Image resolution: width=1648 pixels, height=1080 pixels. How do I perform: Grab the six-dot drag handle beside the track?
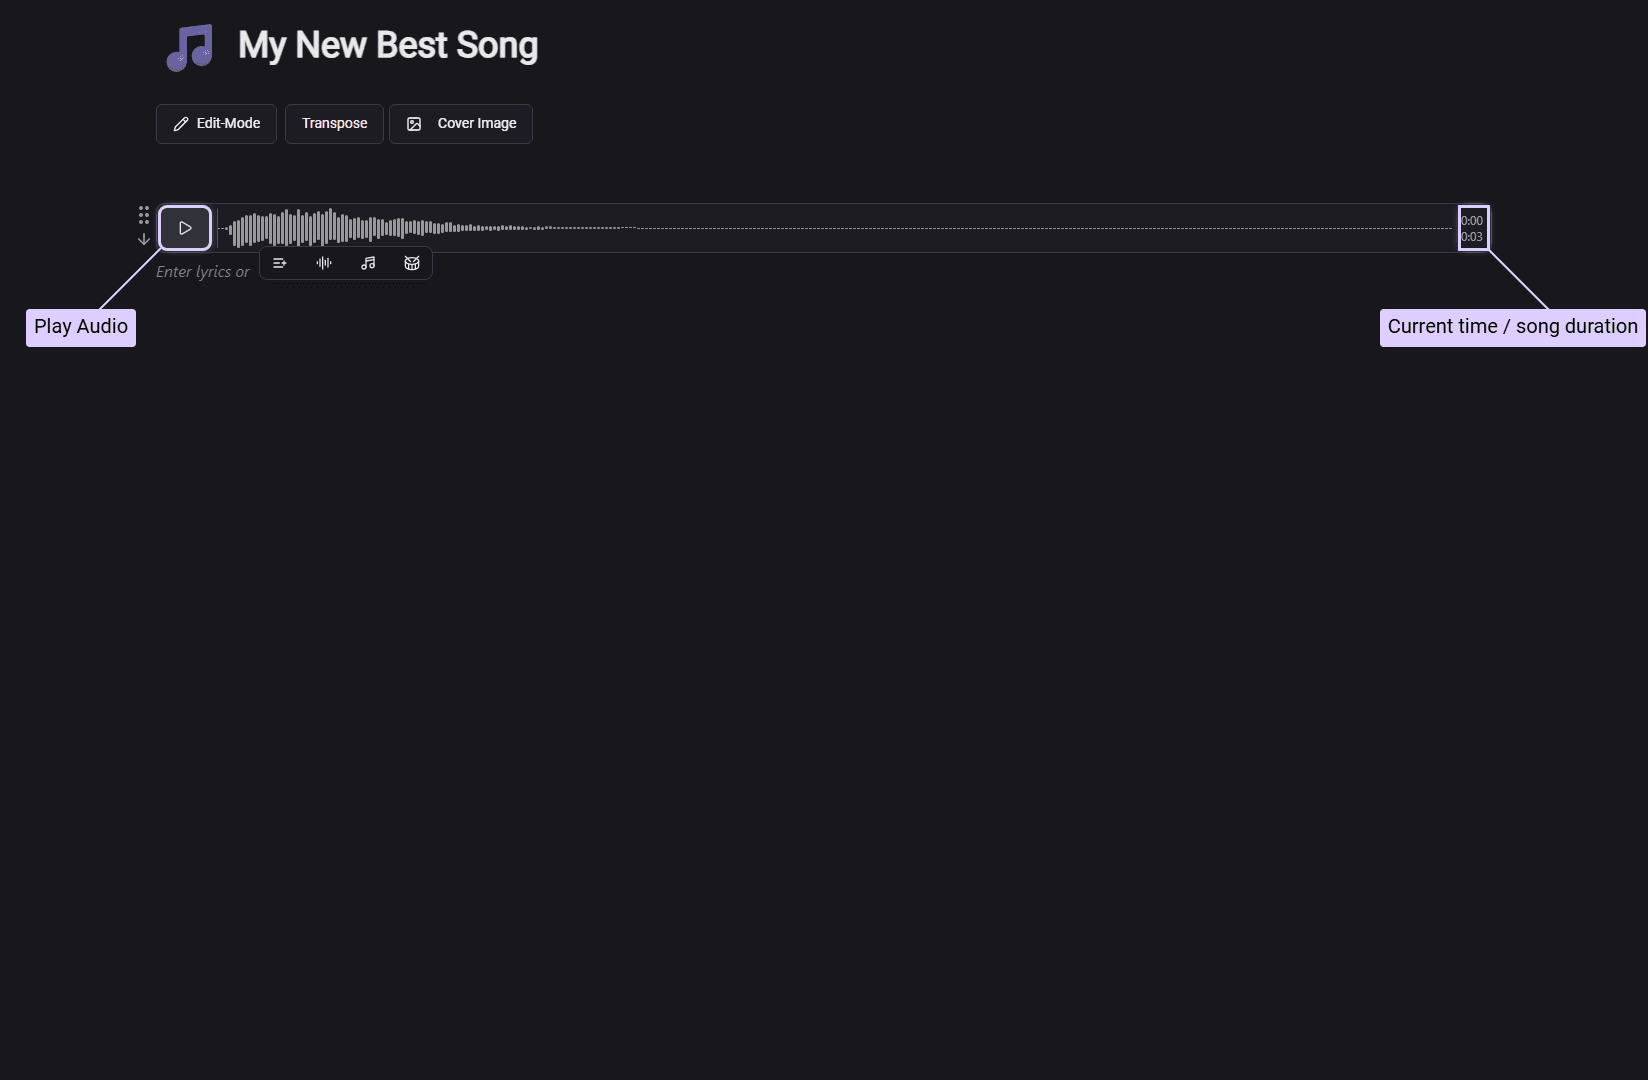click(143, 216)
